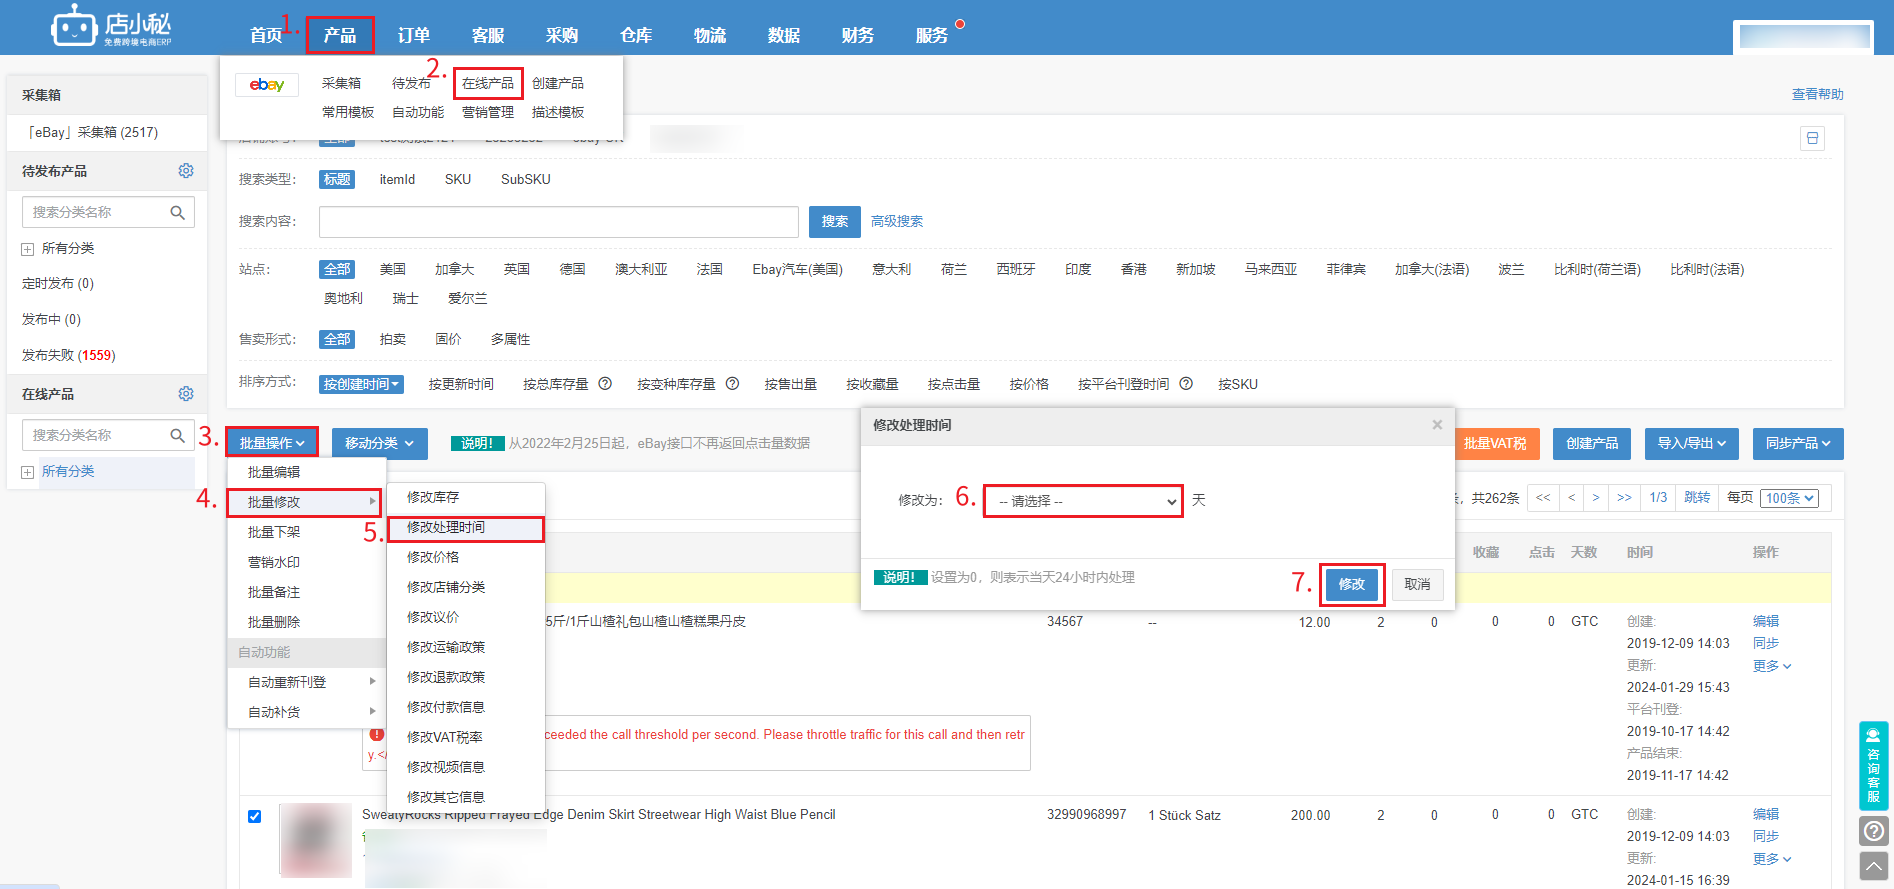Open the 高级搜索 link
1894x889 pixels.
pos(896,222)
